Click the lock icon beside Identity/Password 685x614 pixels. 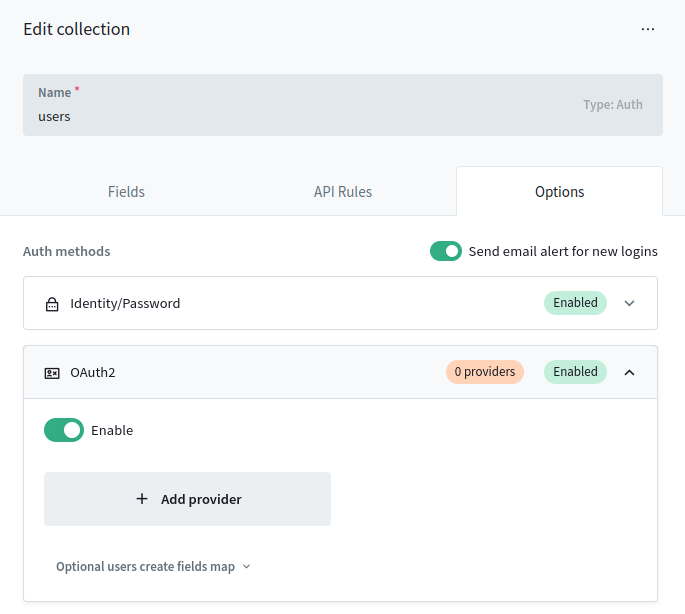tap(52, 304)
